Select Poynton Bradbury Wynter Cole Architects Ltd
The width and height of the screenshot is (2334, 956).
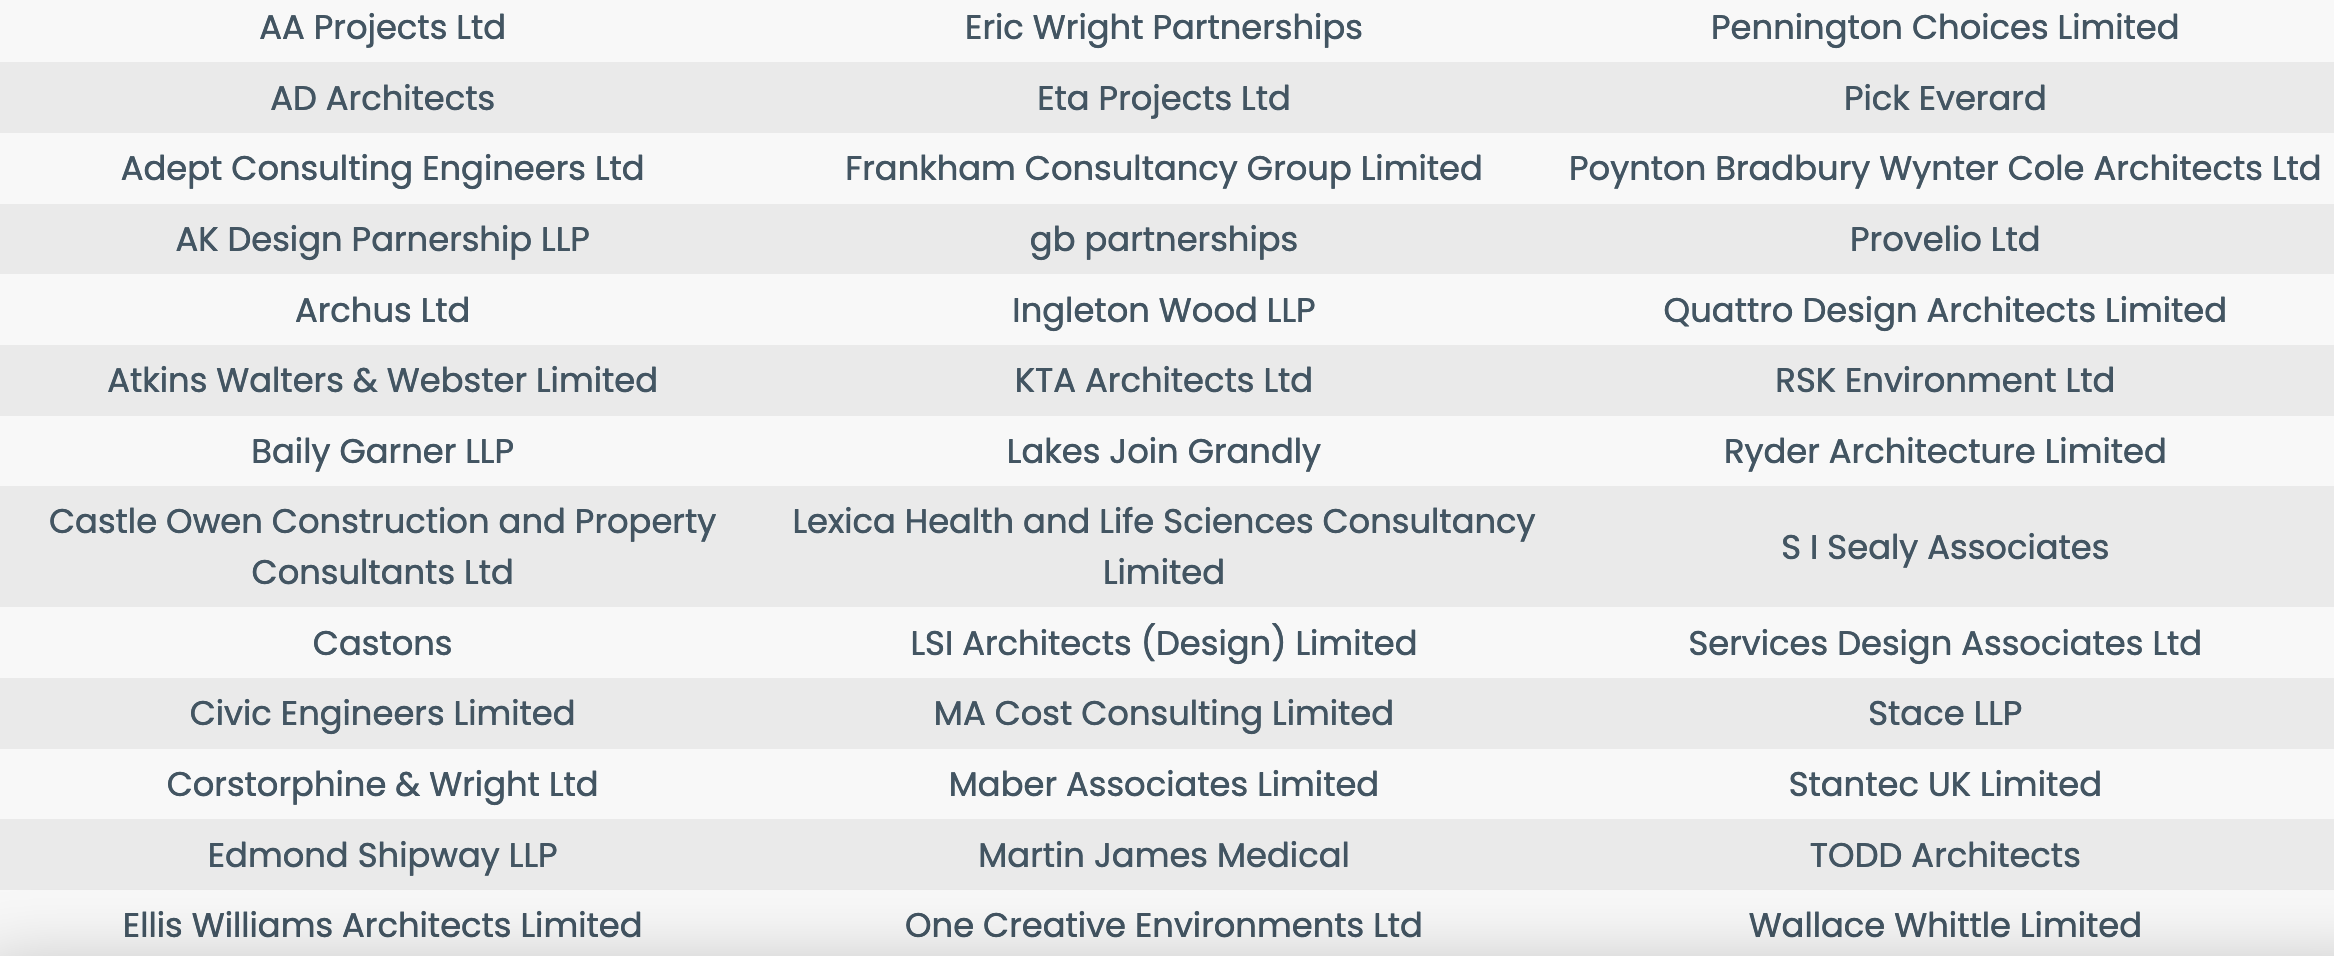[x=1944, y=169]
